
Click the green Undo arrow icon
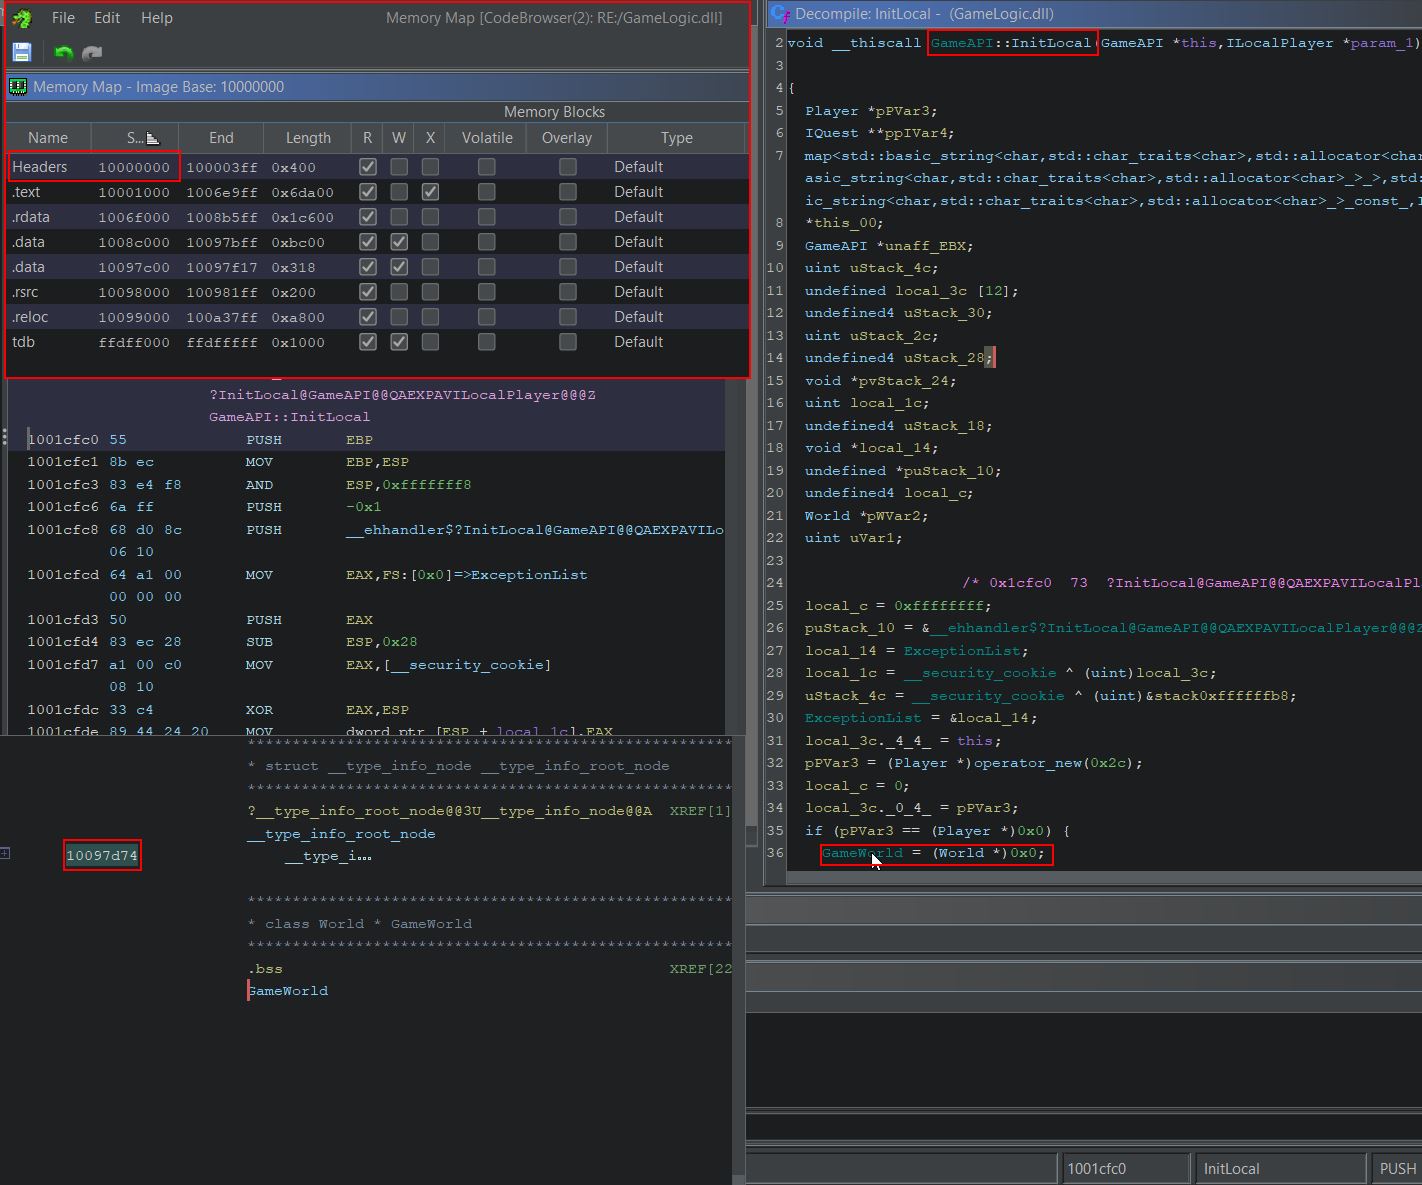63,52
